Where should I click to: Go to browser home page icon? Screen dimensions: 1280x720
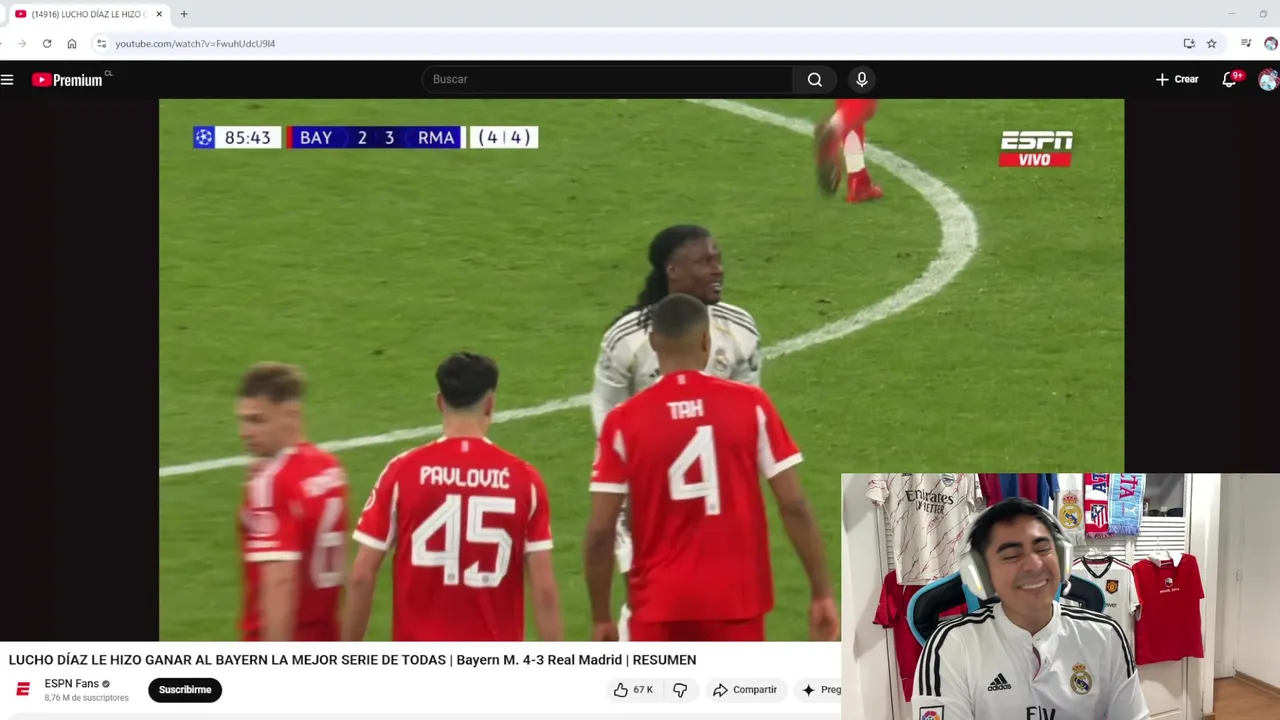click(72, 43)
